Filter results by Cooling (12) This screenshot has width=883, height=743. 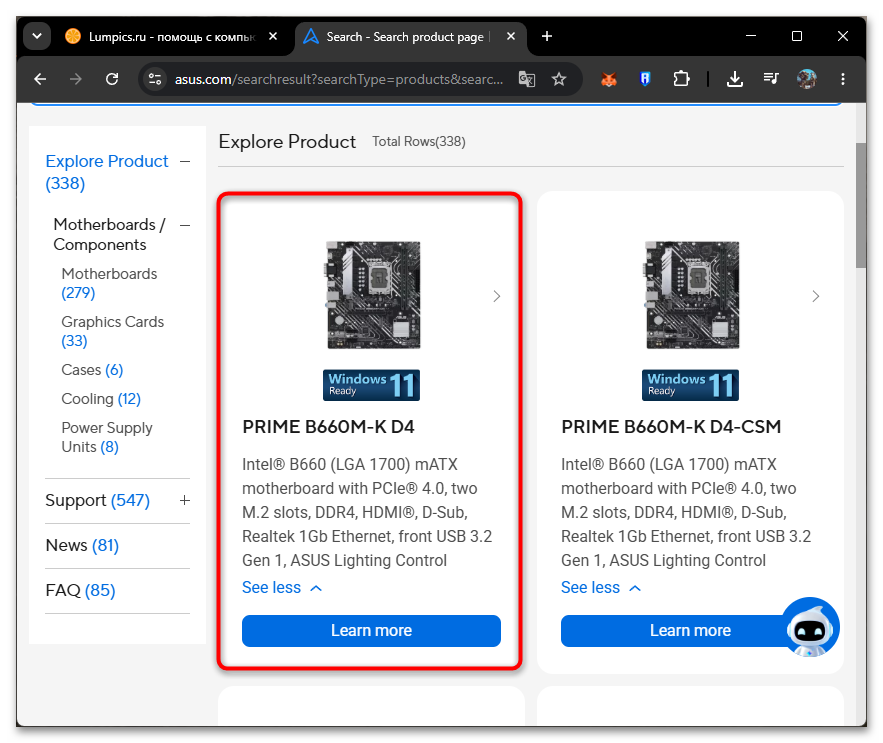click(x=101, y=399)
